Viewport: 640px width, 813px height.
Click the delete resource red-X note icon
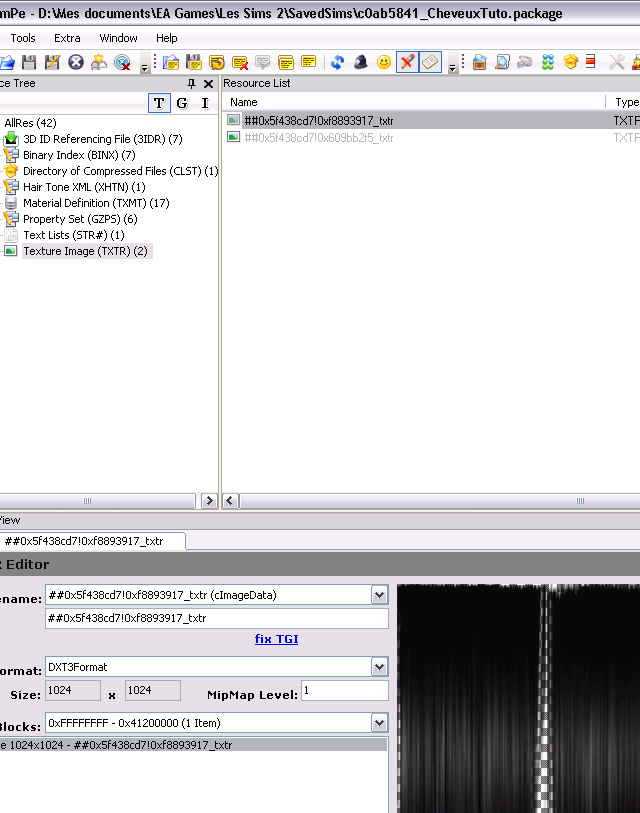240,62
